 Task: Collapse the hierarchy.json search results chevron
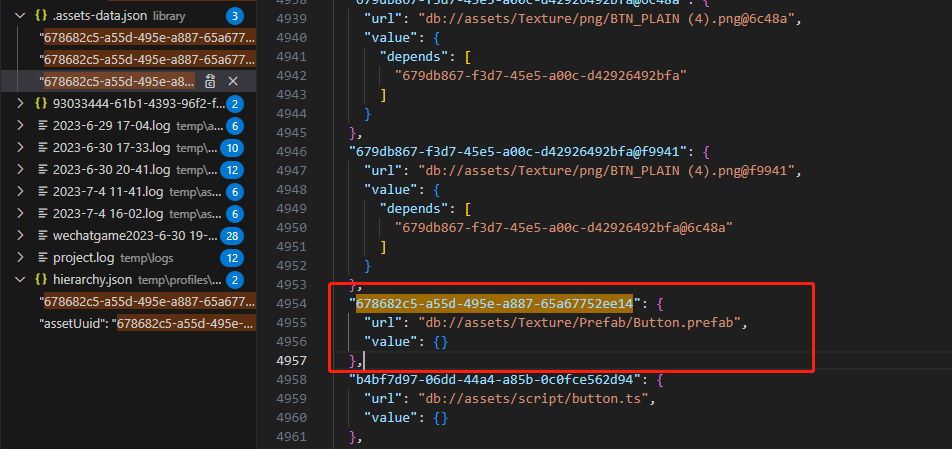[x=21, y=280]
